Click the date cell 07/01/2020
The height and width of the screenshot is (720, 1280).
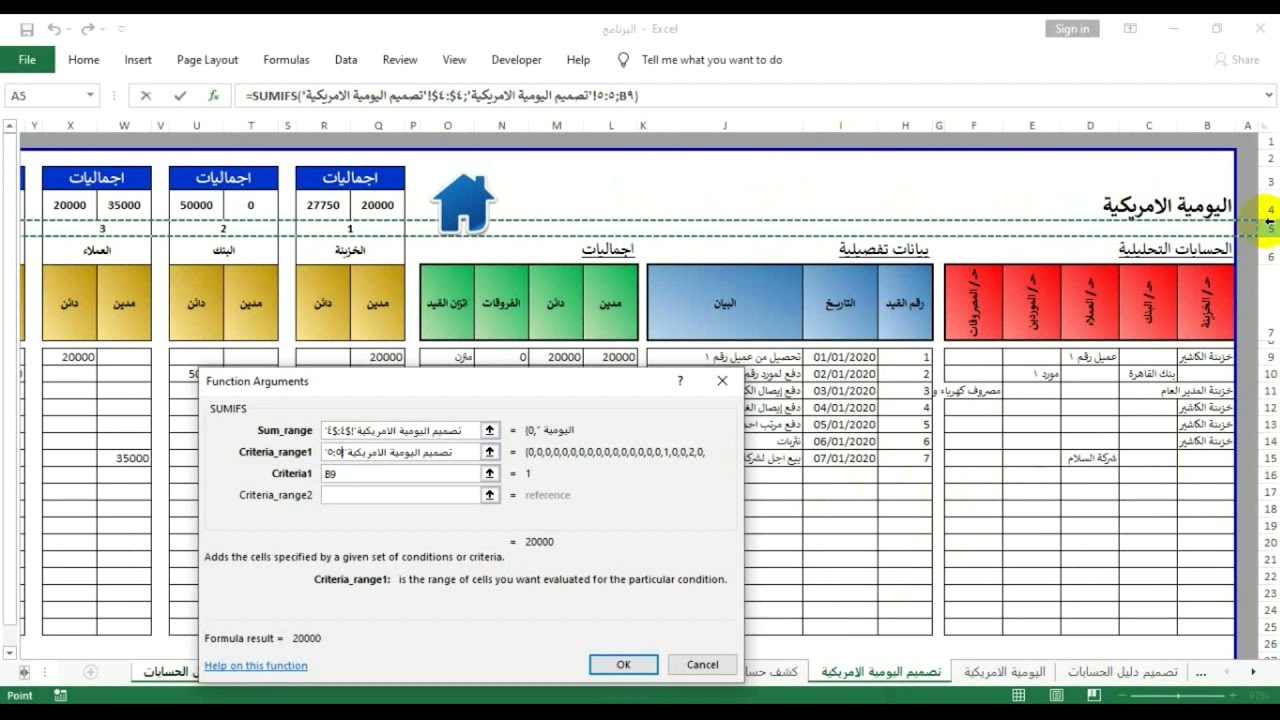point(844,458)
